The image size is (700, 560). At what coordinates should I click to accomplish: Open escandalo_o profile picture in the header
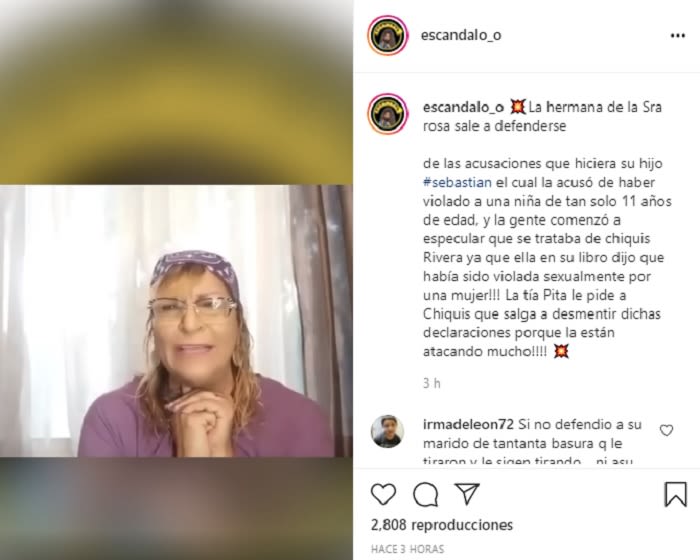click(x=388, y=35)
